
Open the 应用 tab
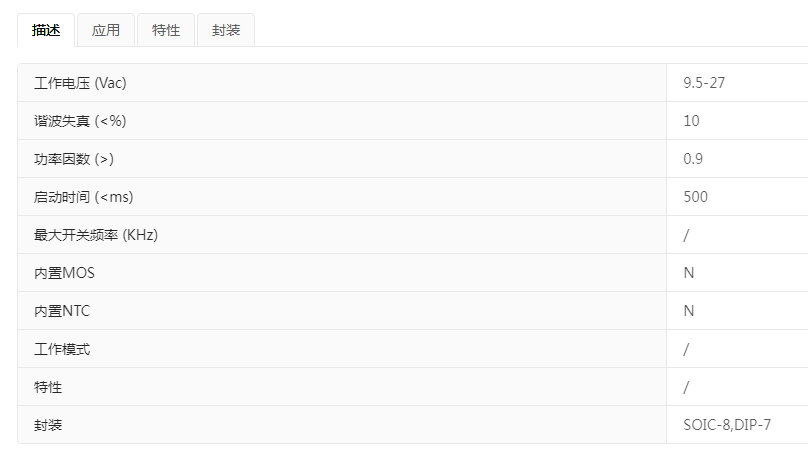coord(106,30)
